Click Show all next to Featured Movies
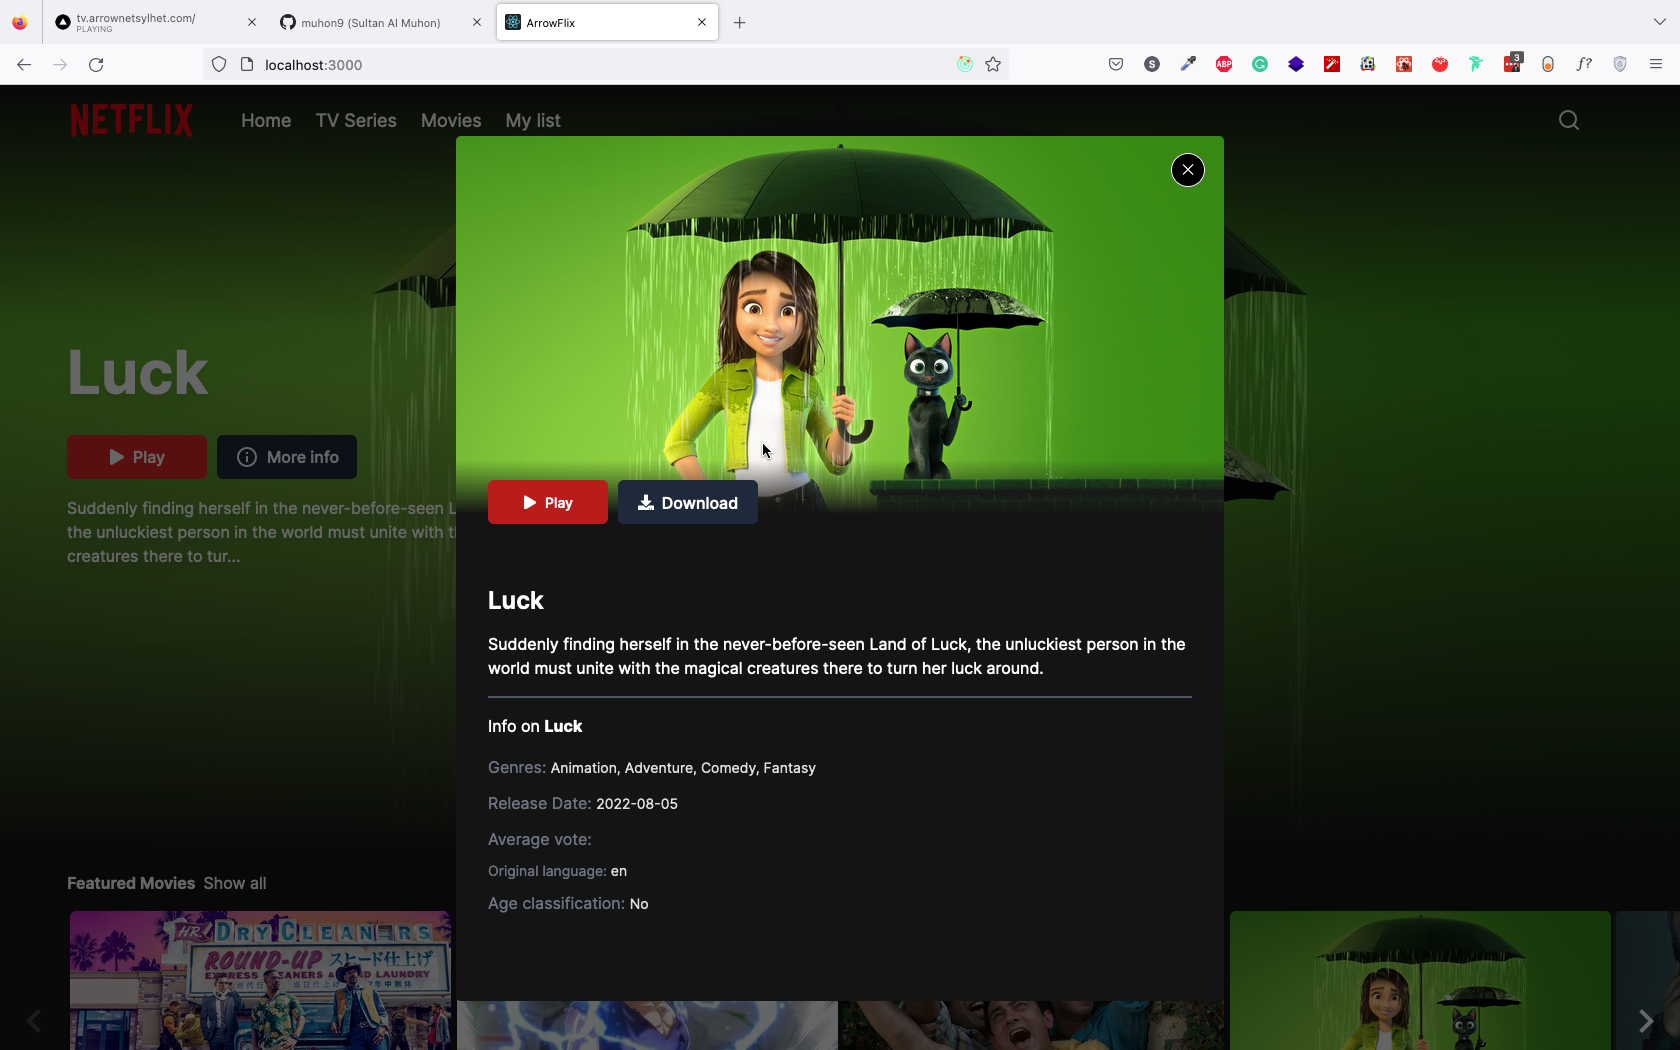 pyautogui.click(x=235, y=883)
